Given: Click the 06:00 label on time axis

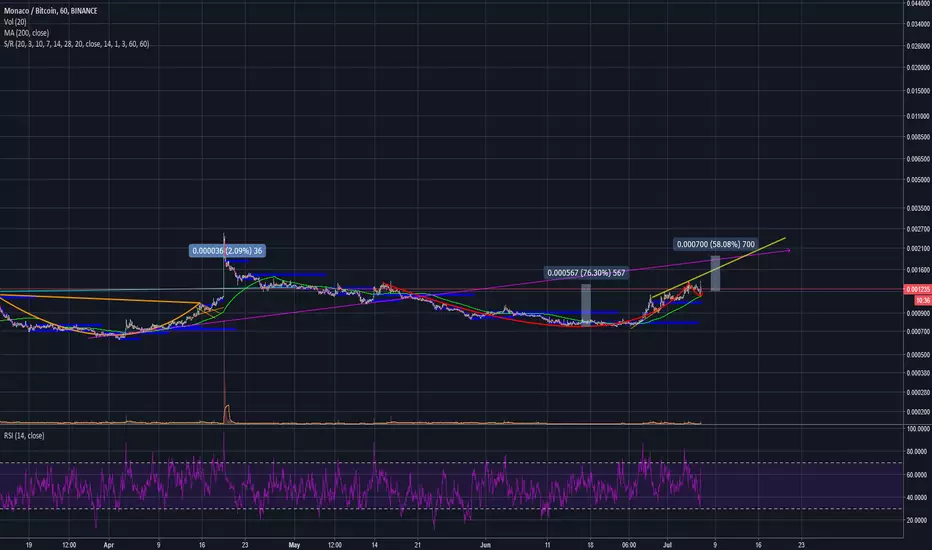Looking at the screenshot, I should (x=629, y=545).
